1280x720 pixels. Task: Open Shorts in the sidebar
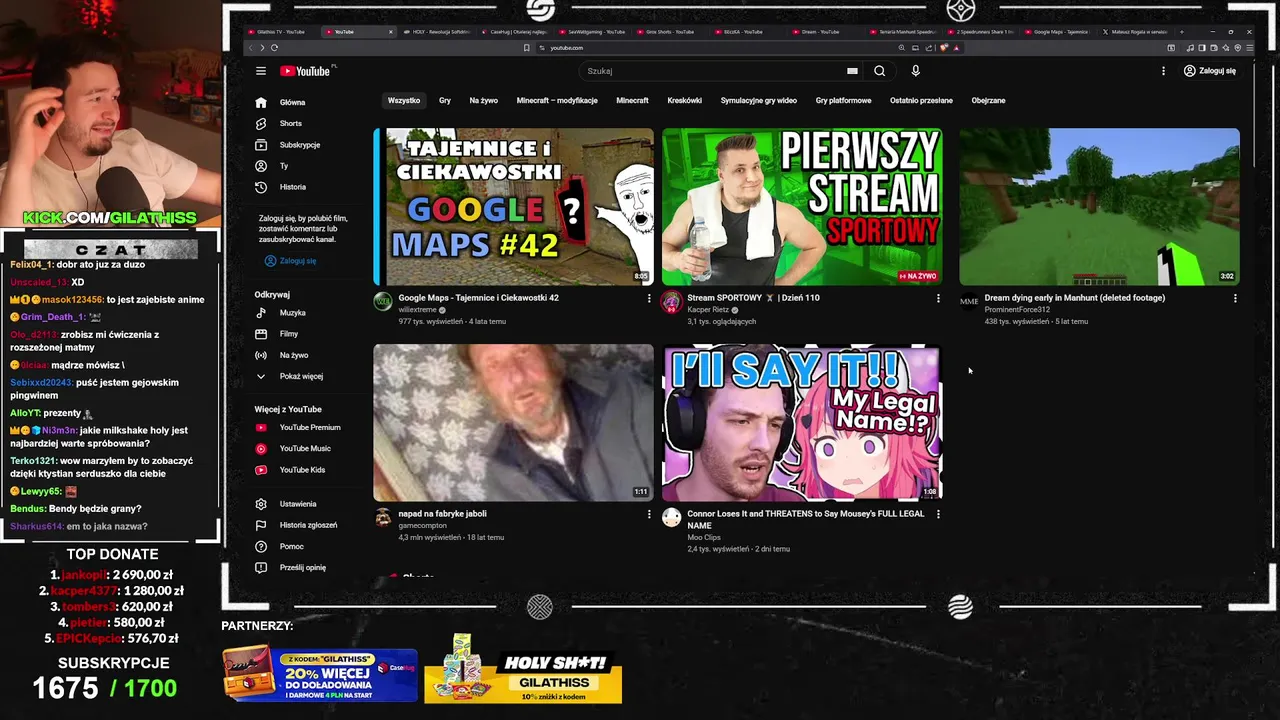point(292,123)
